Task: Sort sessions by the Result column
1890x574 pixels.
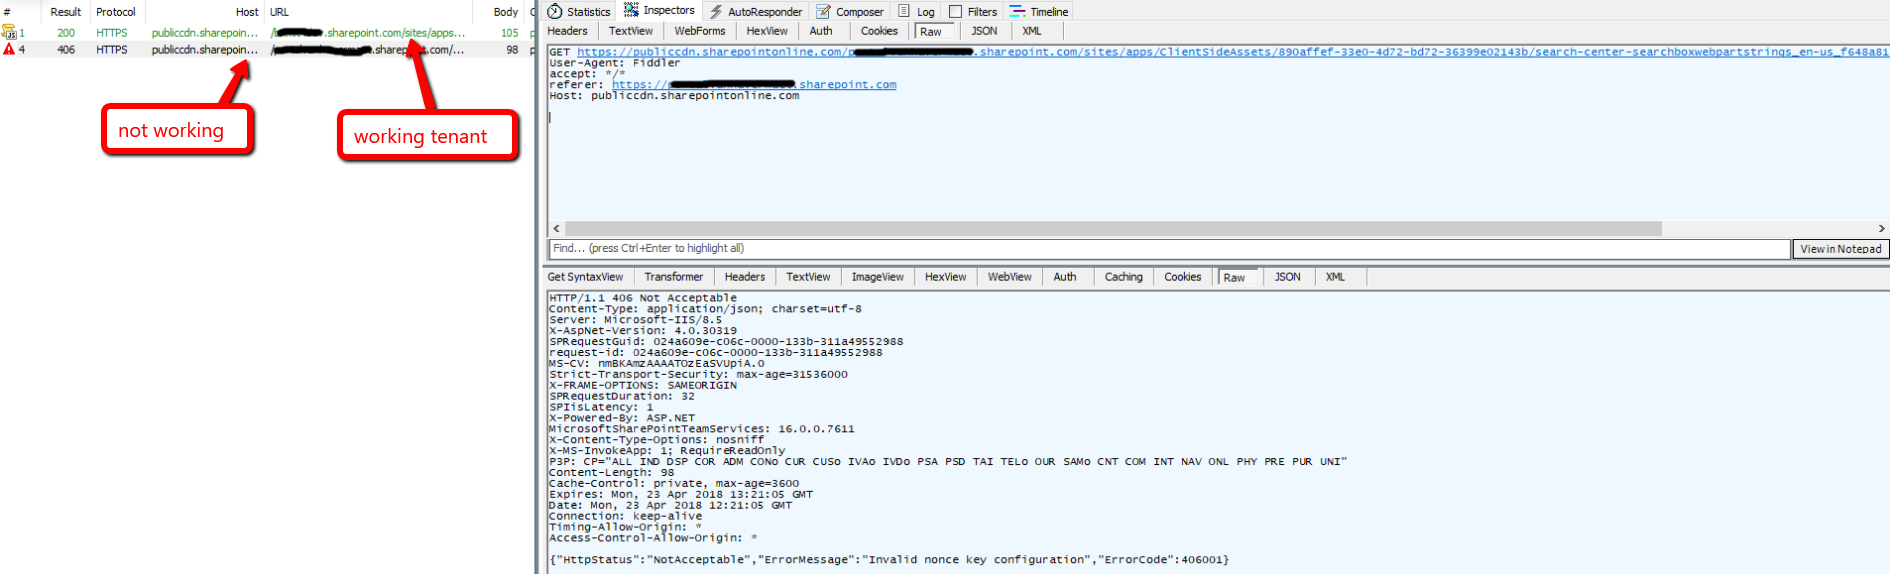Action: pyautogui.click(x=66, y=12)
